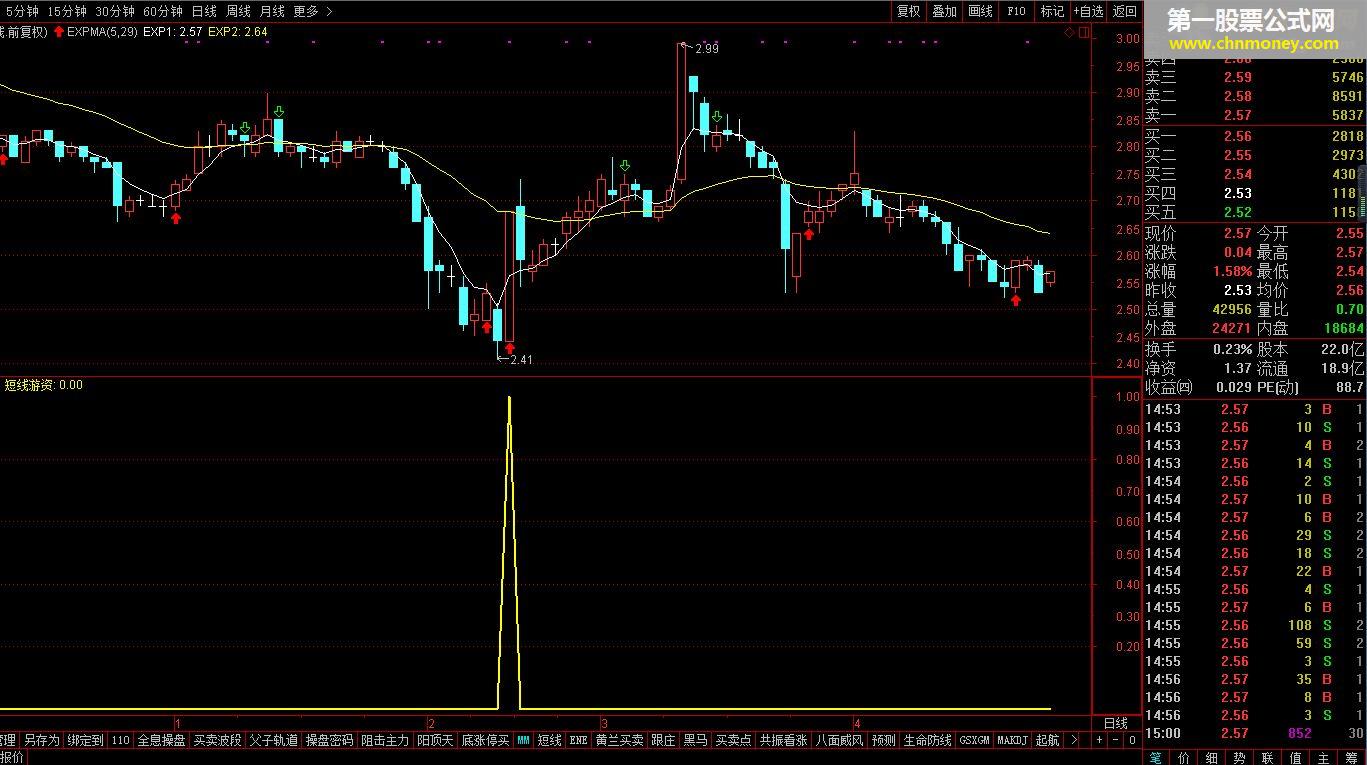
Task: Switch to the 主 main-force tab
Action: tap(1324, 758)
